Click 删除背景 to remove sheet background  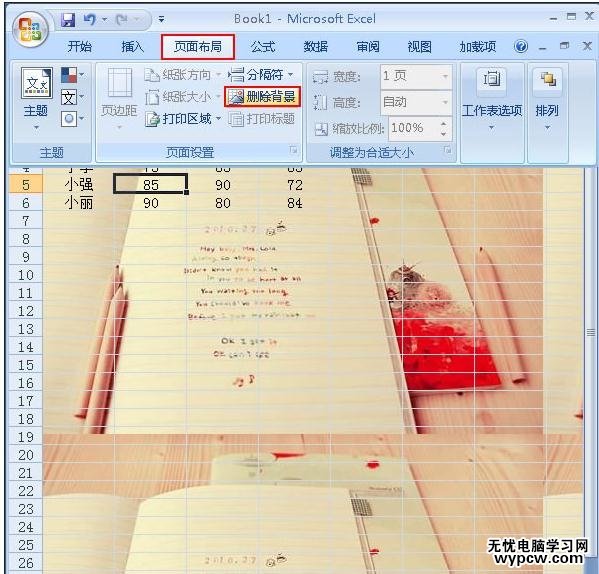click(x=262, y=97)
